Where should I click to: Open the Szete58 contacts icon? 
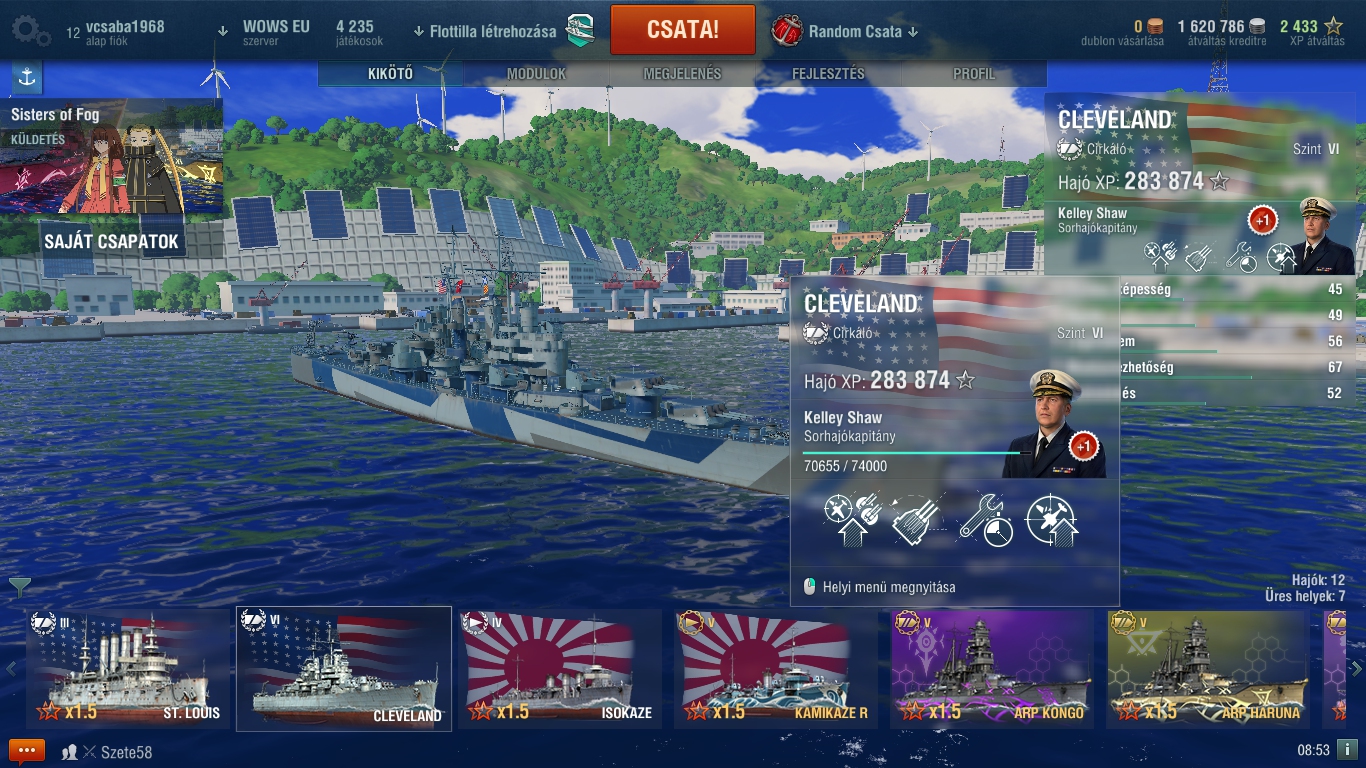[70, 752]
